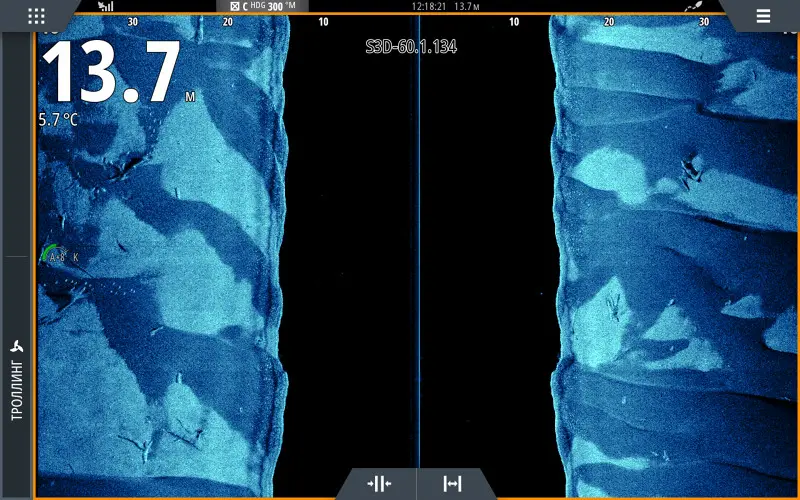The image size is (800, 500).
Task: Tap the left 10 range scale mark
Action: pyautogui.click(x=323, y=21)
